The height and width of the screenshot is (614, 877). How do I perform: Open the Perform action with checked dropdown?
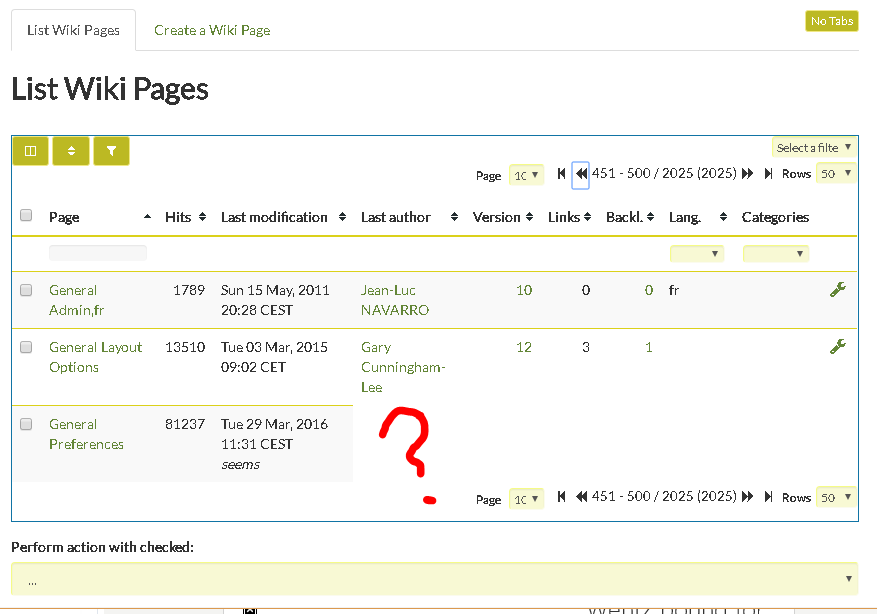(435, 579)
